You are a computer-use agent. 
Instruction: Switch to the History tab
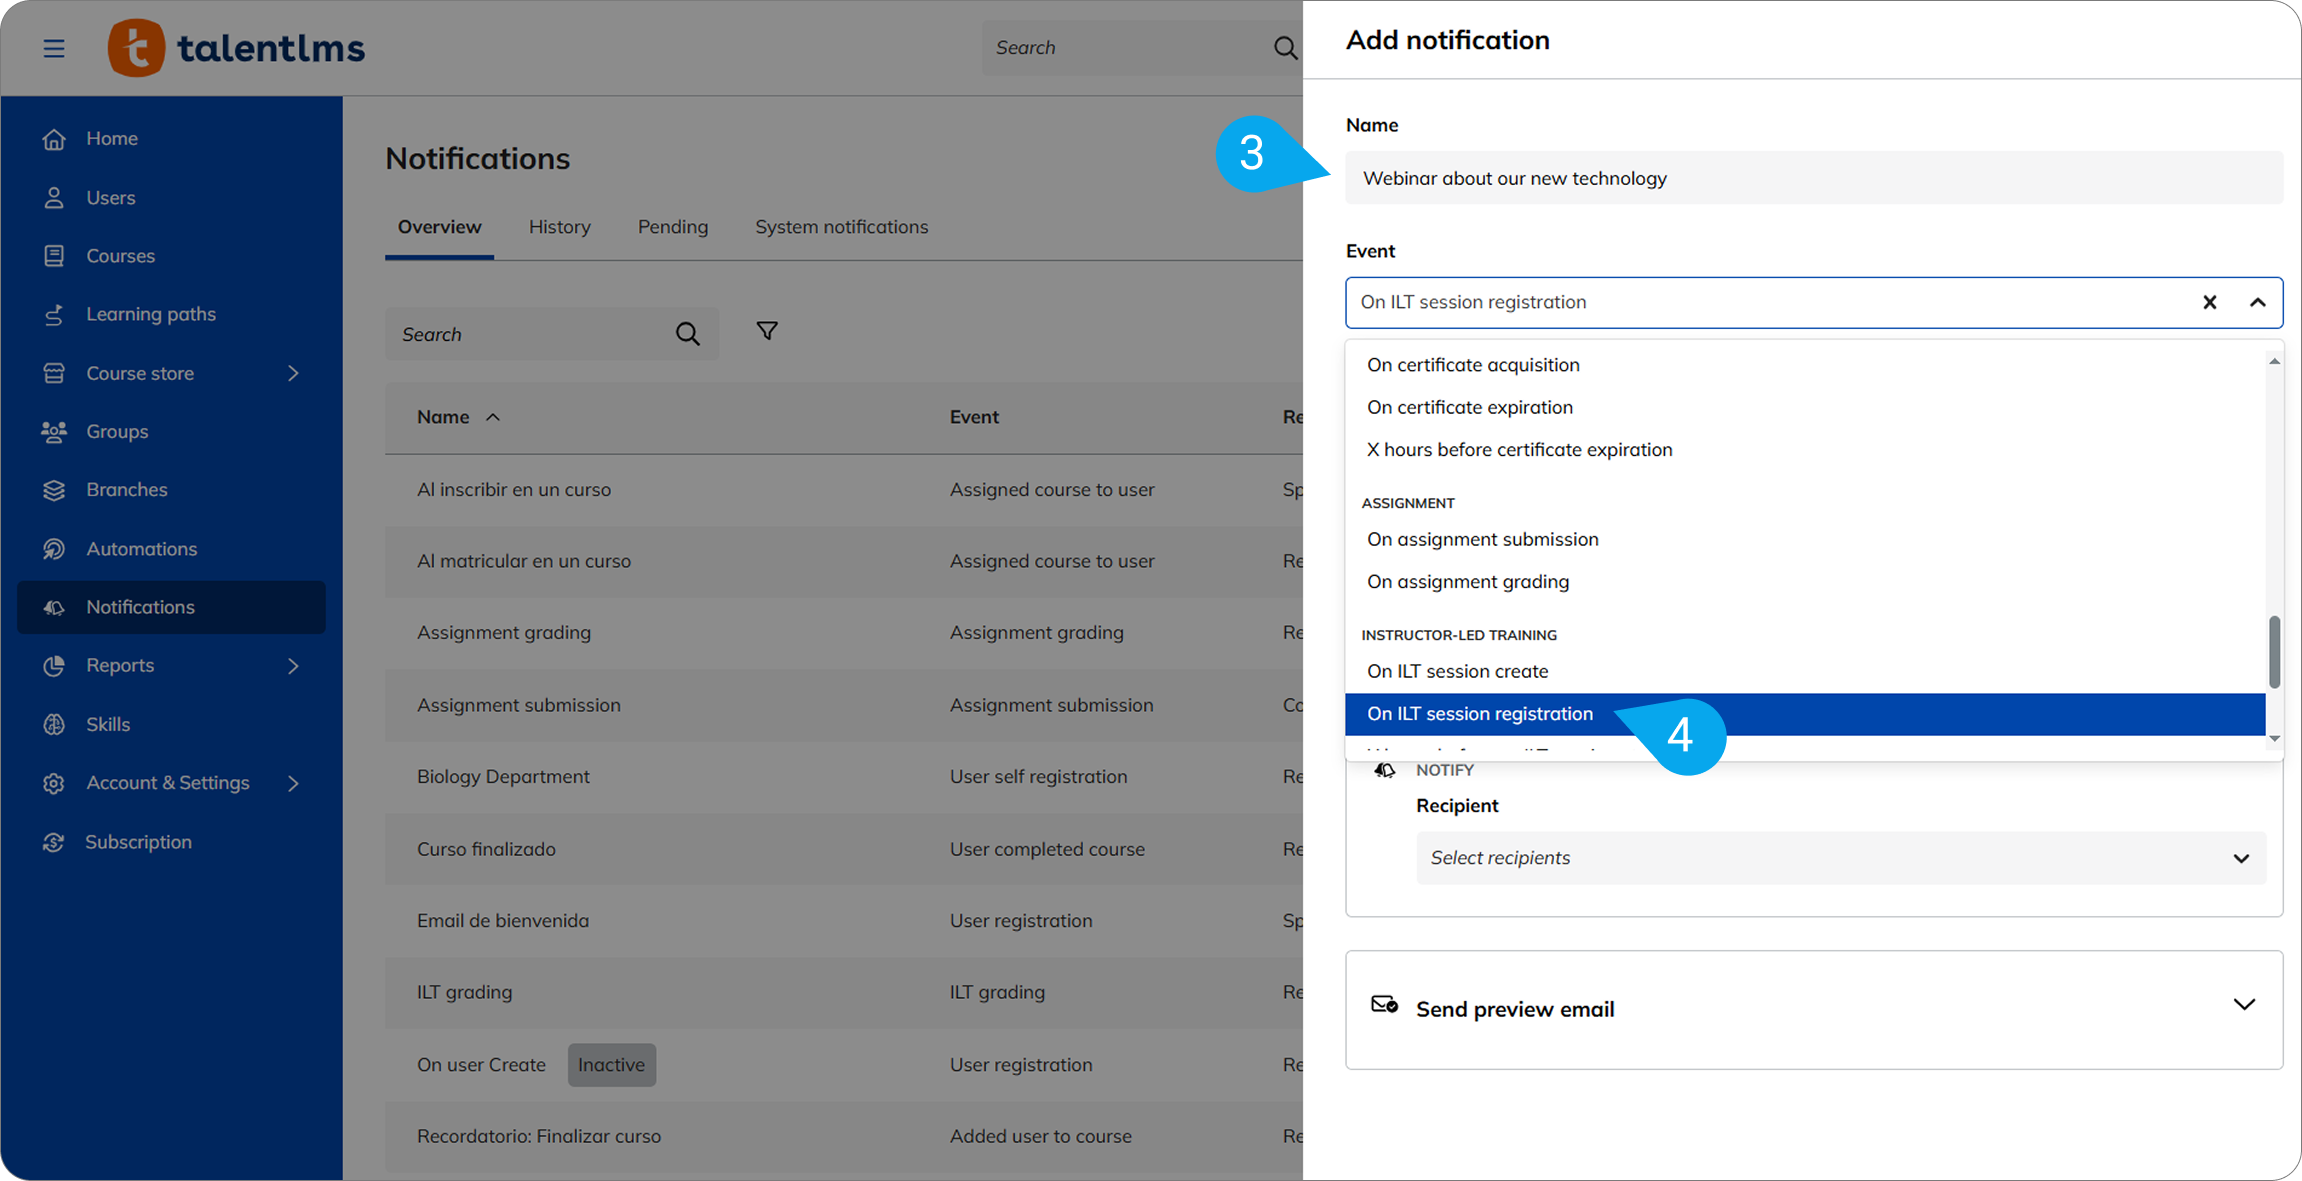tap(559, 227)
